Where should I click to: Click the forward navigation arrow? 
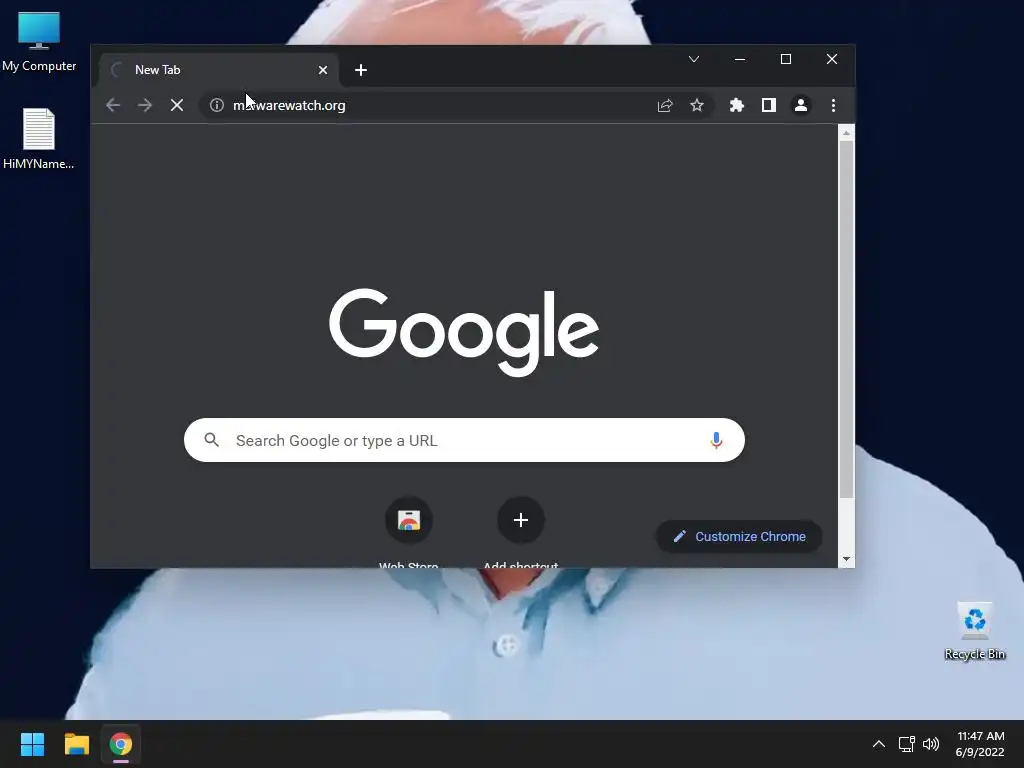[x=145, y=105]
